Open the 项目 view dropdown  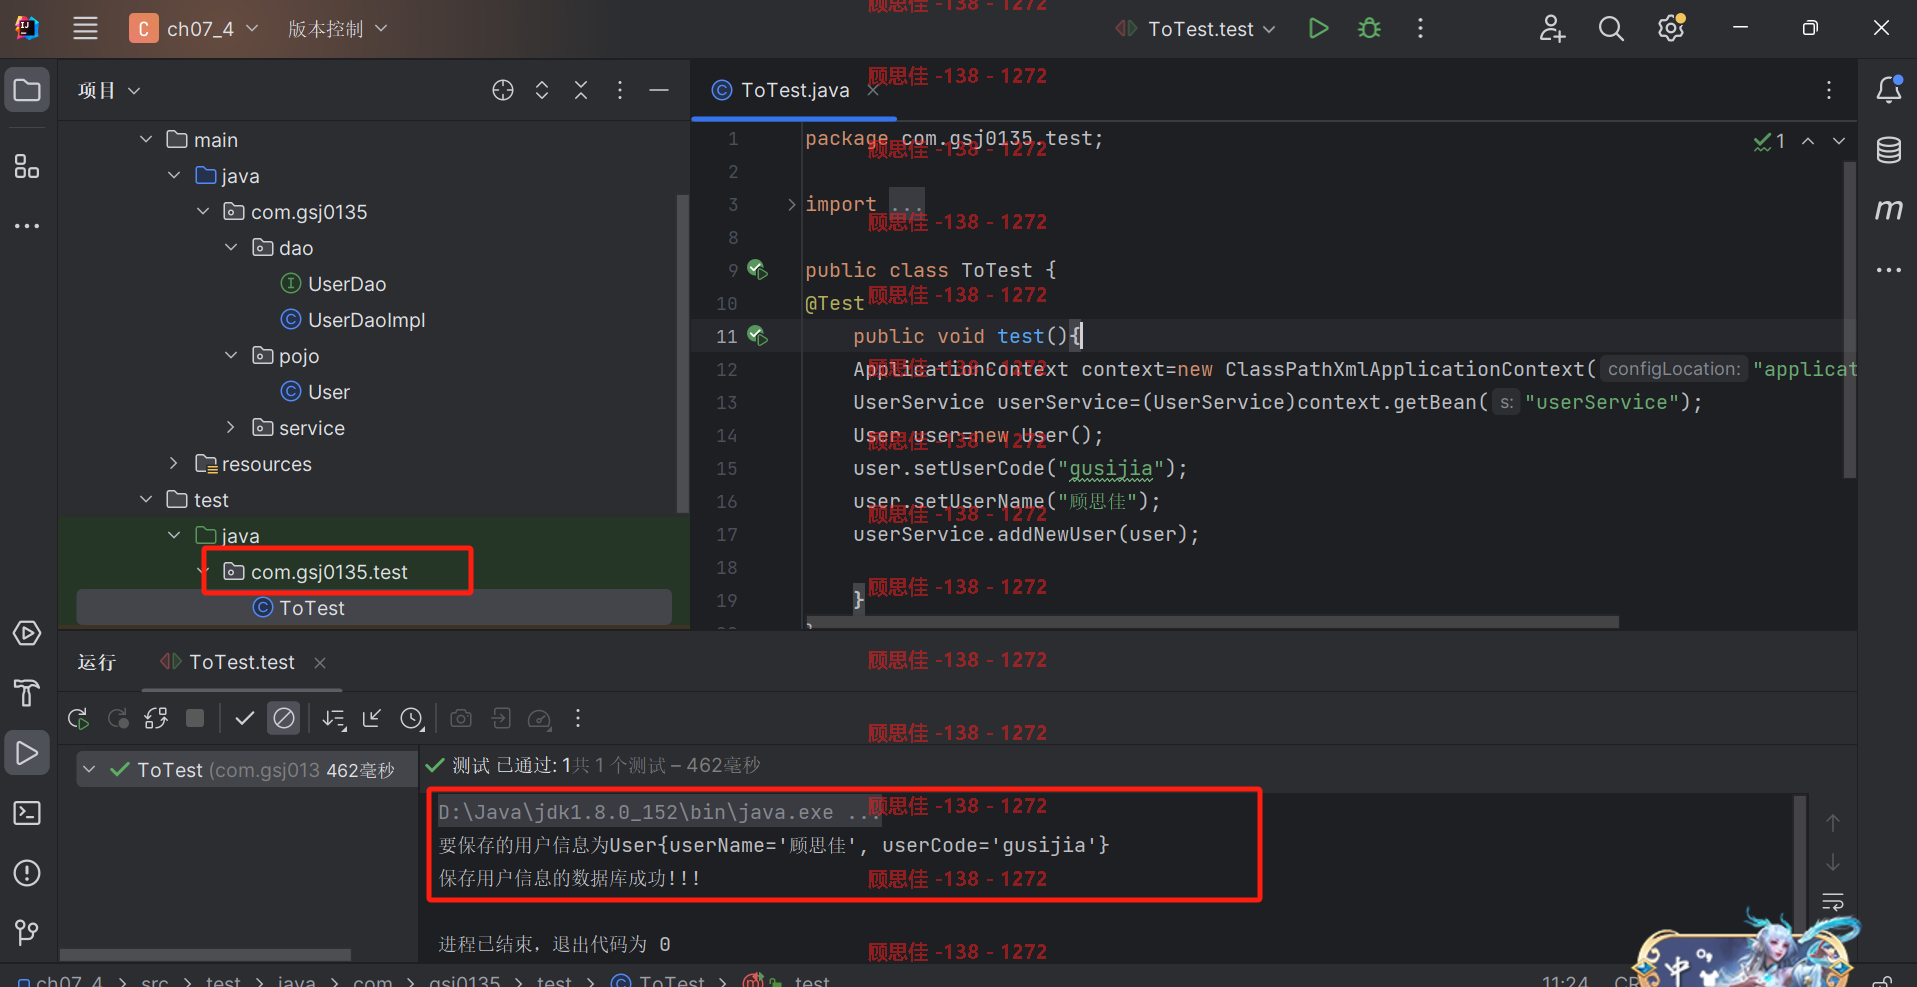click(109, 90)
